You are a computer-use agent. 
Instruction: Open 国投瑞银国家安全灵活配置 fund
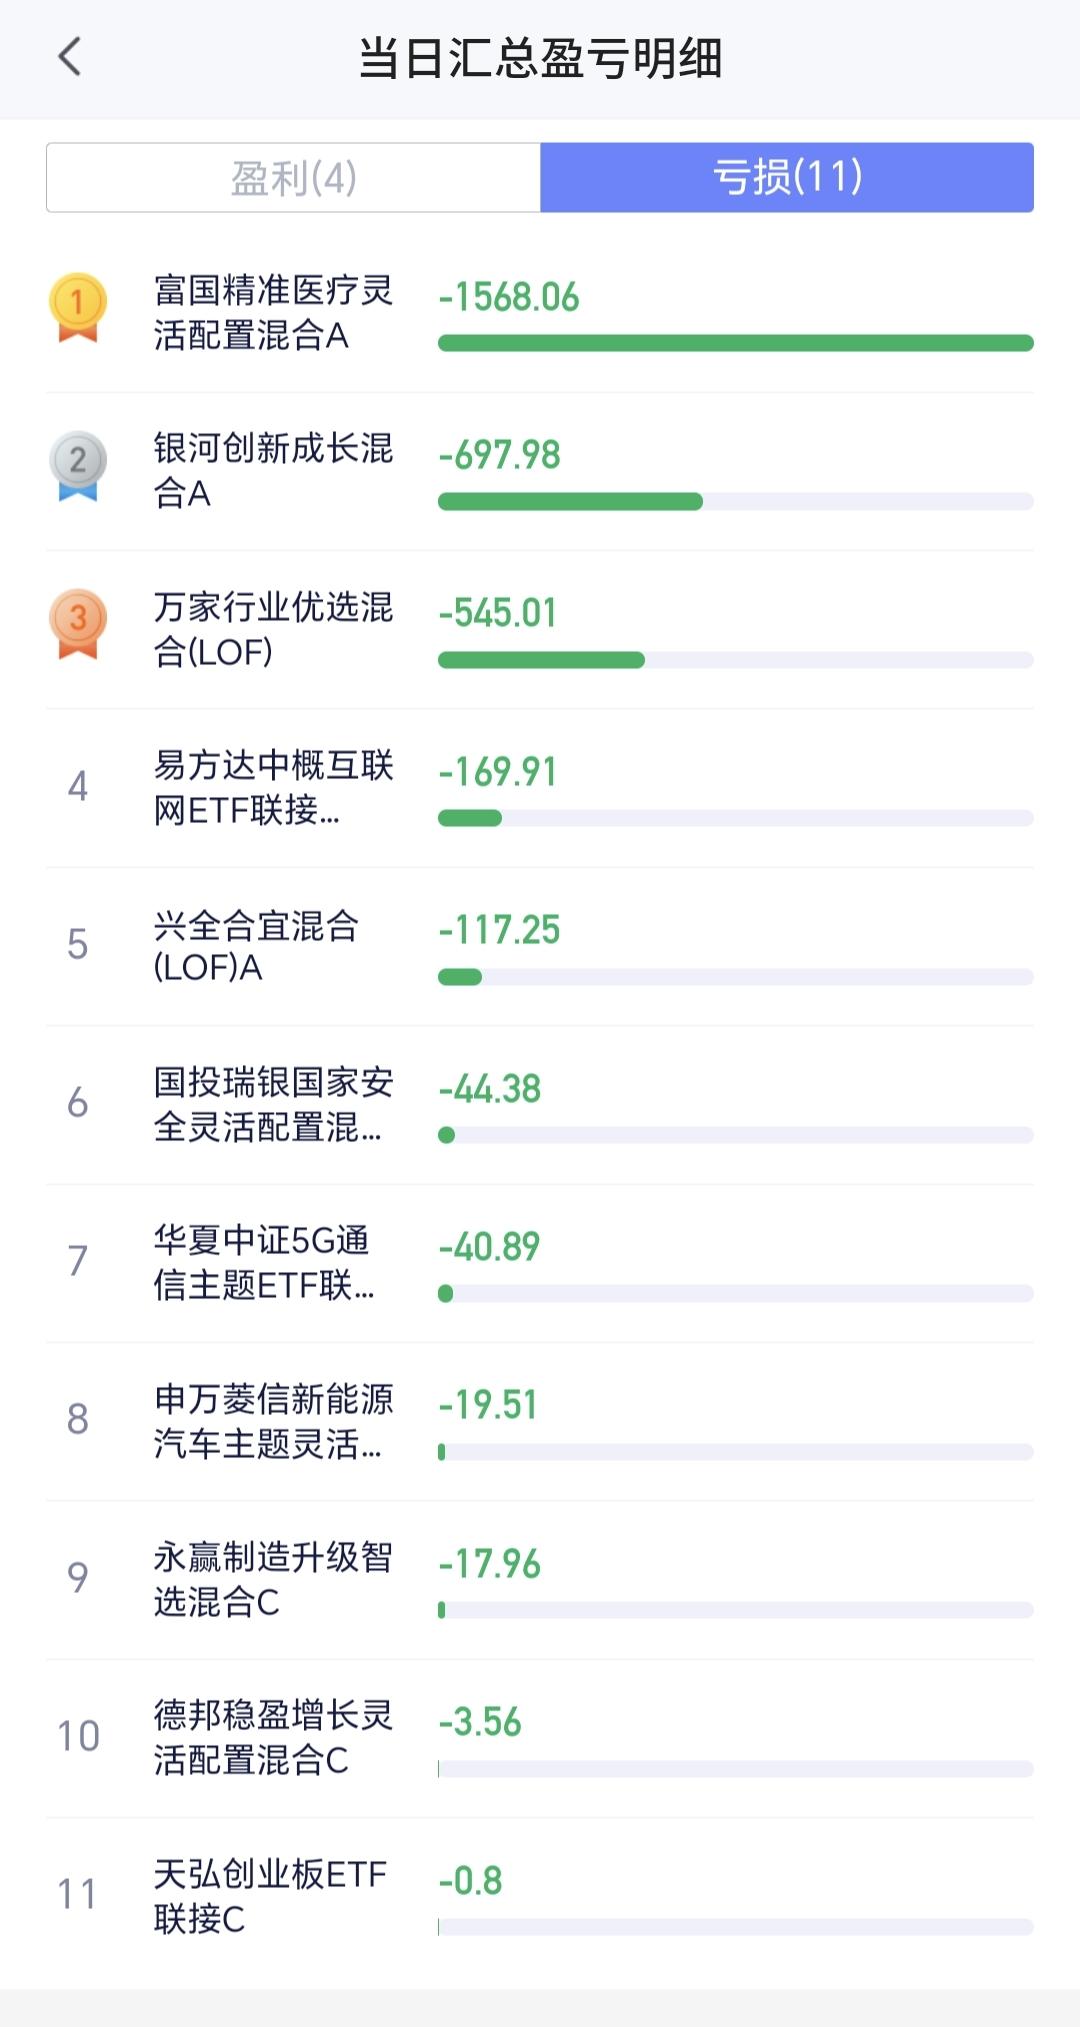[540, 1105]
